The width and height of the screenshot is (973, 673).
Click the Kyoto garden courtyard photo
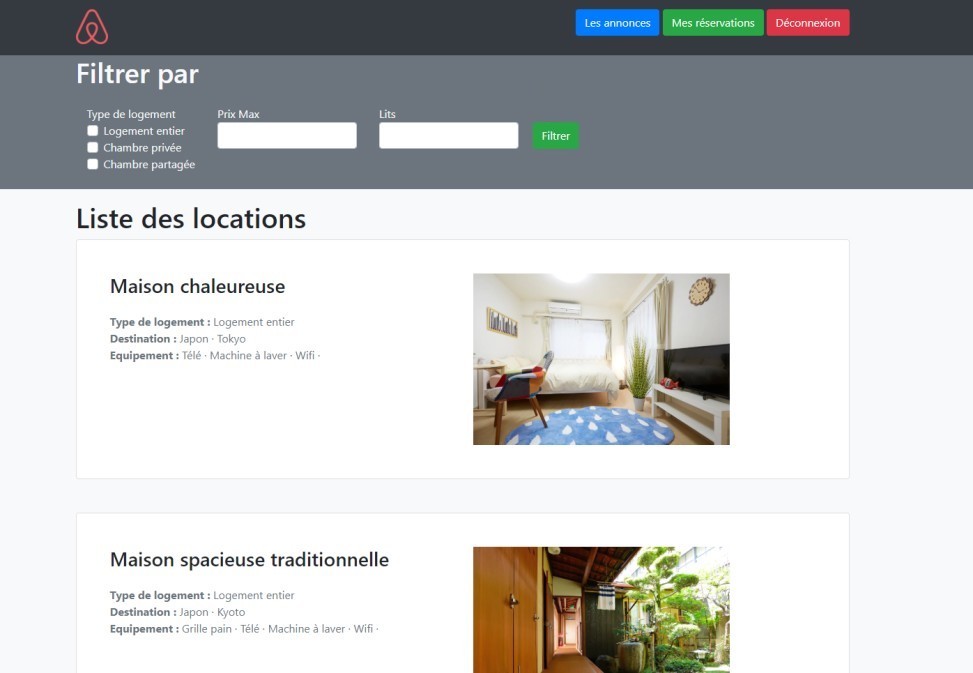point(601,609)
